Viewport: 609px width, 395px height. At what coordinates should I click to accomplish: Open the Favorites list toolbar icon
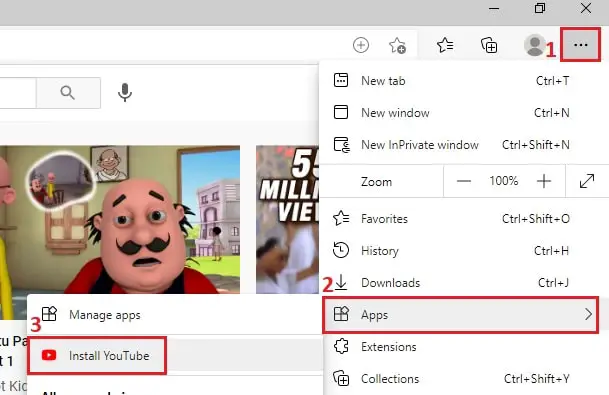pos(445,45)
